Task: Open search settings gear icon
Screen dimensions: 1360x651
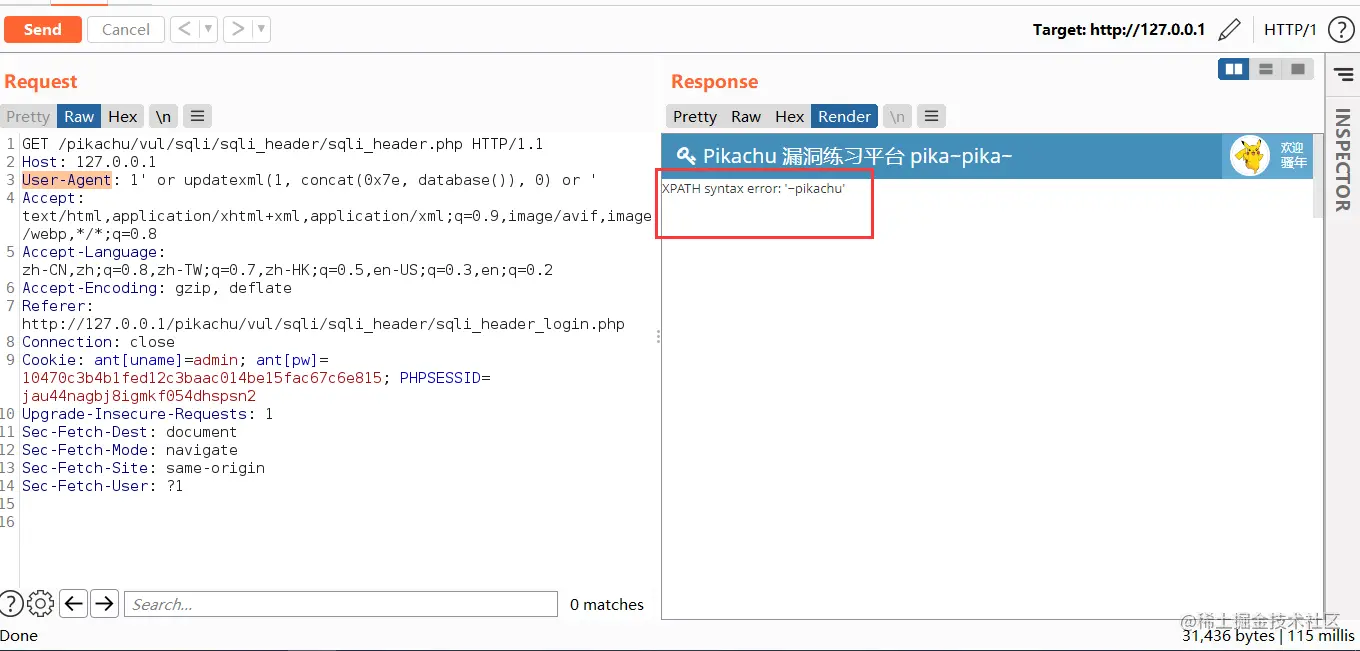Action: click(x=40, y=603)
